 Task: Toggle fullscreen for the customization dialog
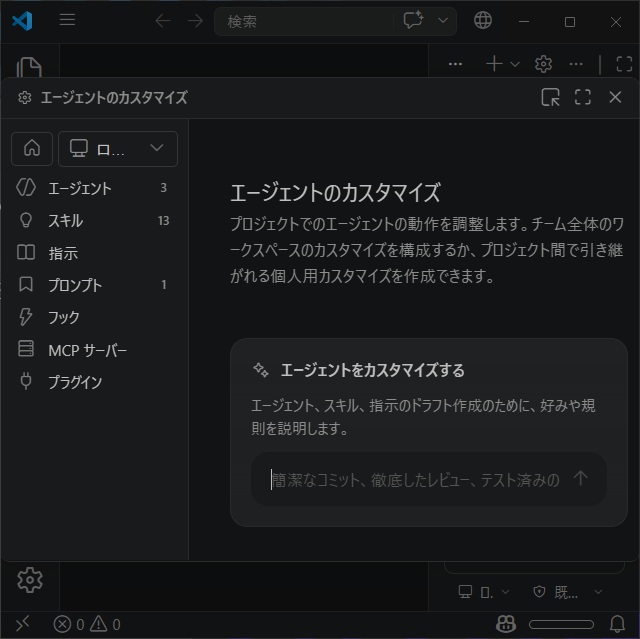[583, 97]
